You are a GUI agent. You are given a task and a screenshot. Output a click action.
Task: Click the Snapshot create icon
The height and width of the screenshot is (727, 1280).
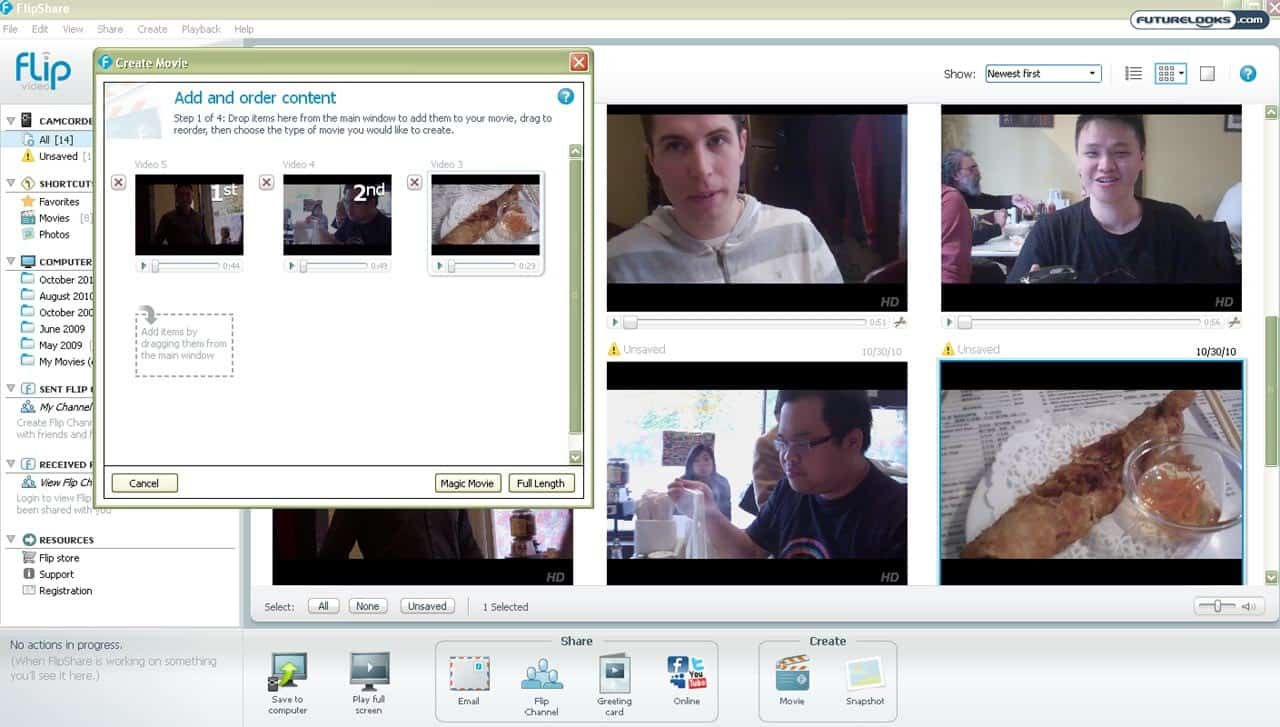pos(864,674)
